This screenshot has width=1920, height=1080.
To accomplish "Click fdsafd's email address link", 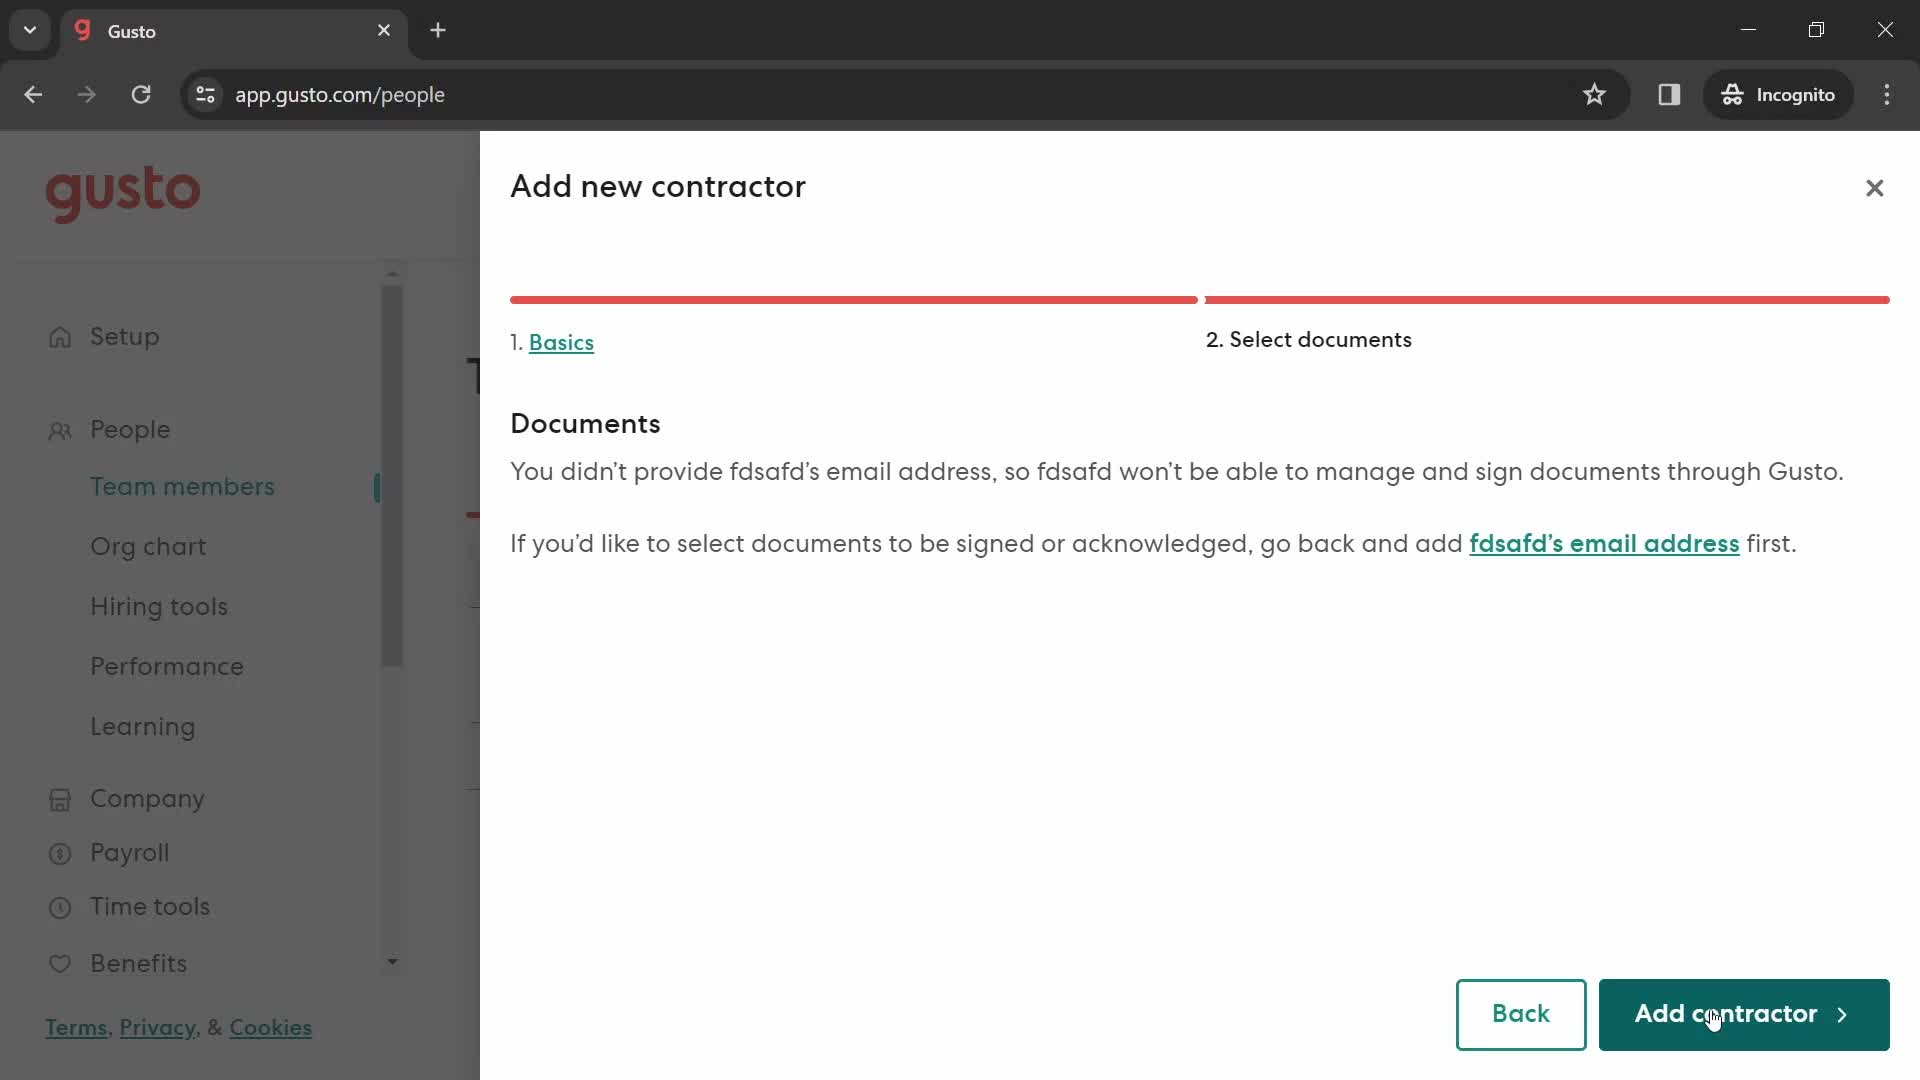I will click(1604, 545).
